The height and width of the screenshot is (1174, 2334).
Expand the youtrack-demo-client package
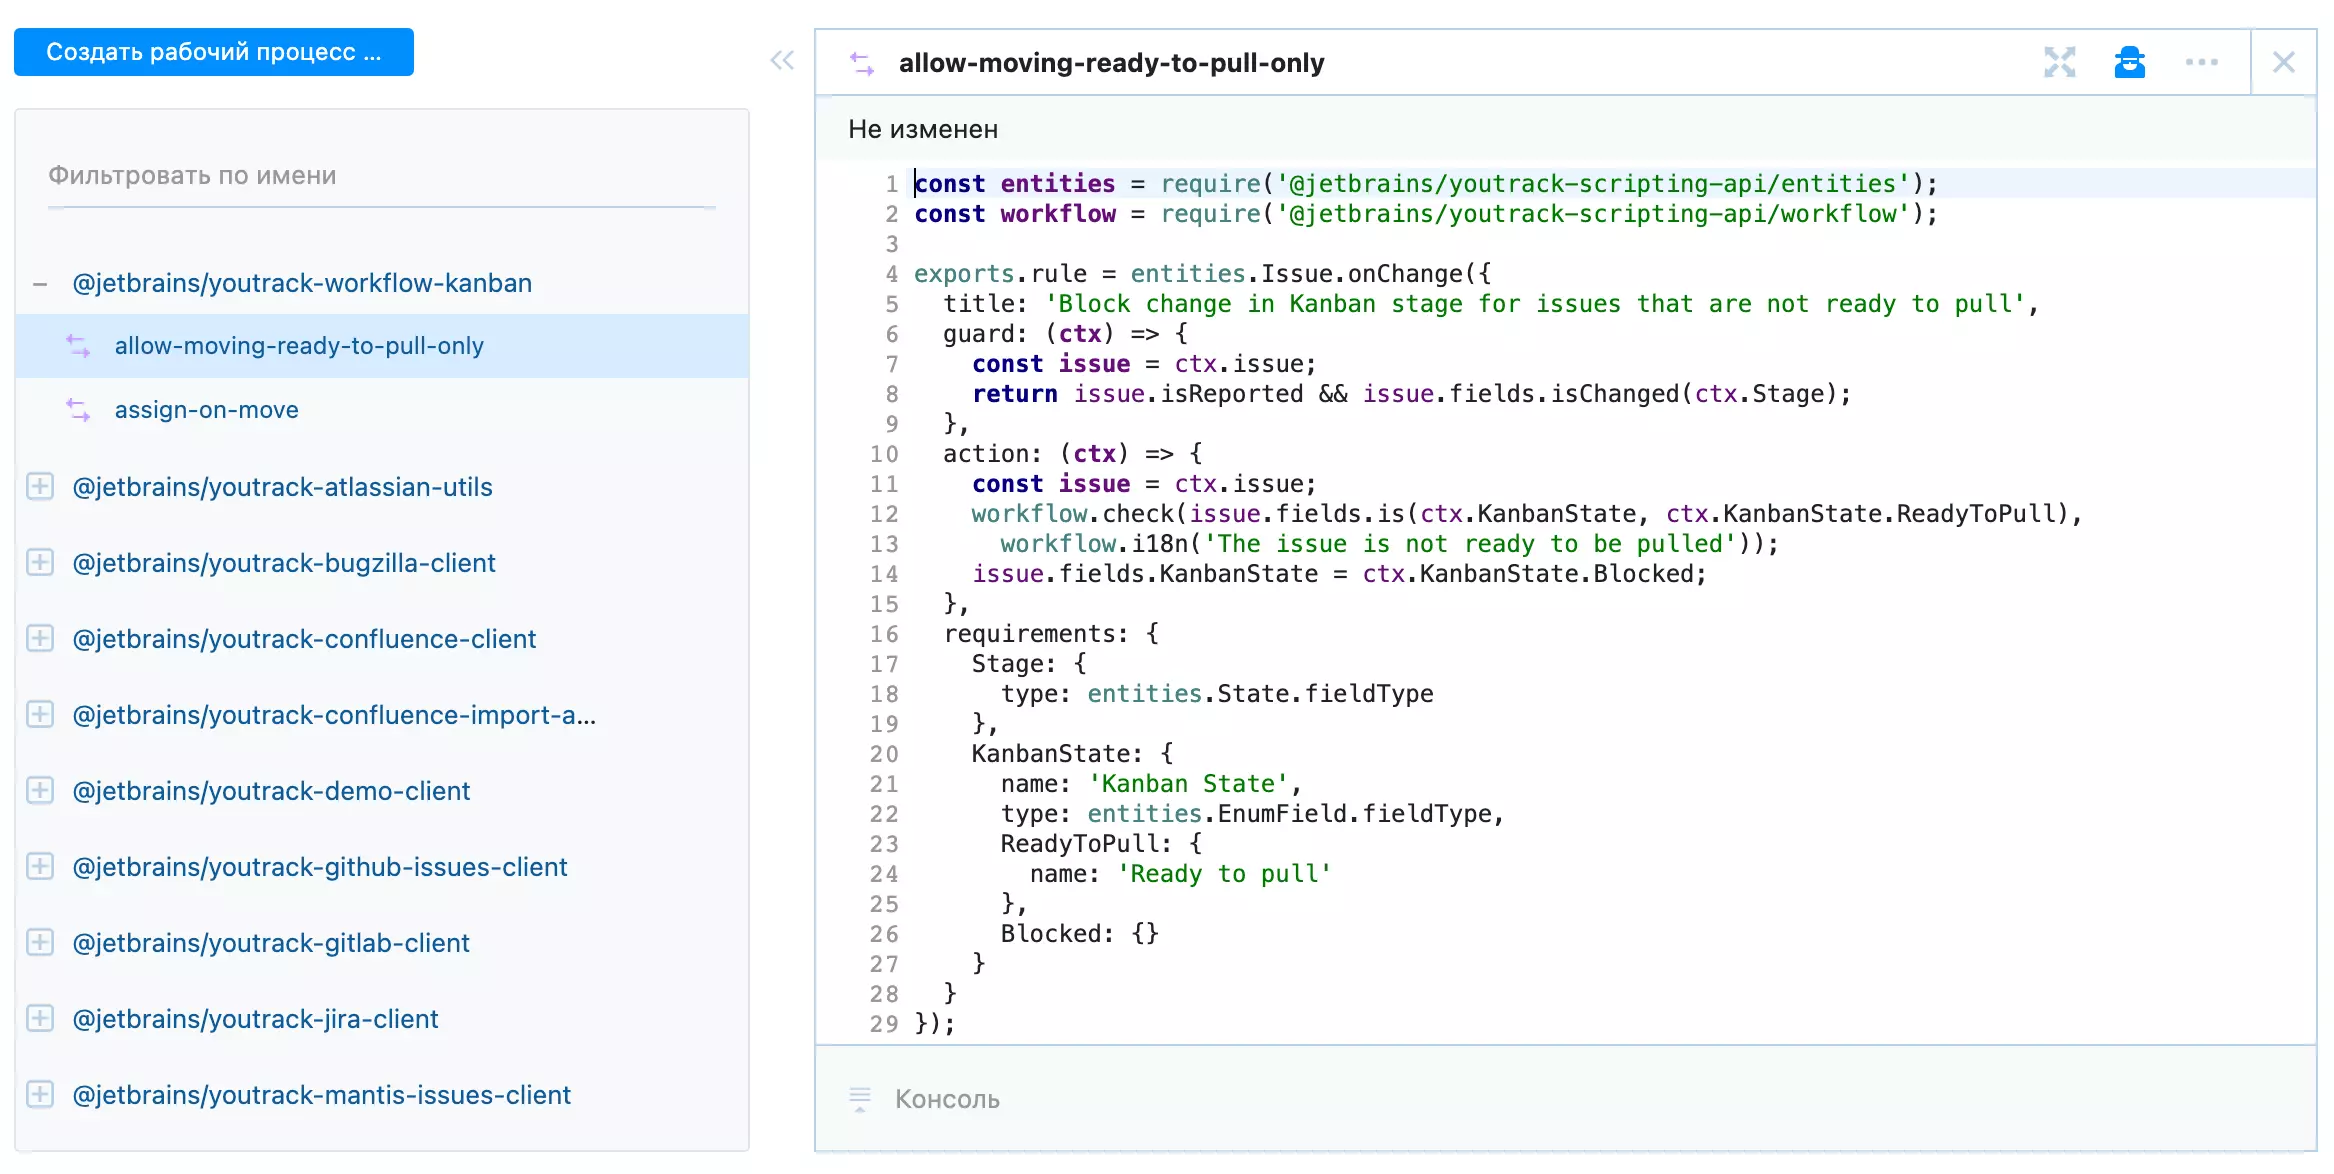click(x=40, y=791)
